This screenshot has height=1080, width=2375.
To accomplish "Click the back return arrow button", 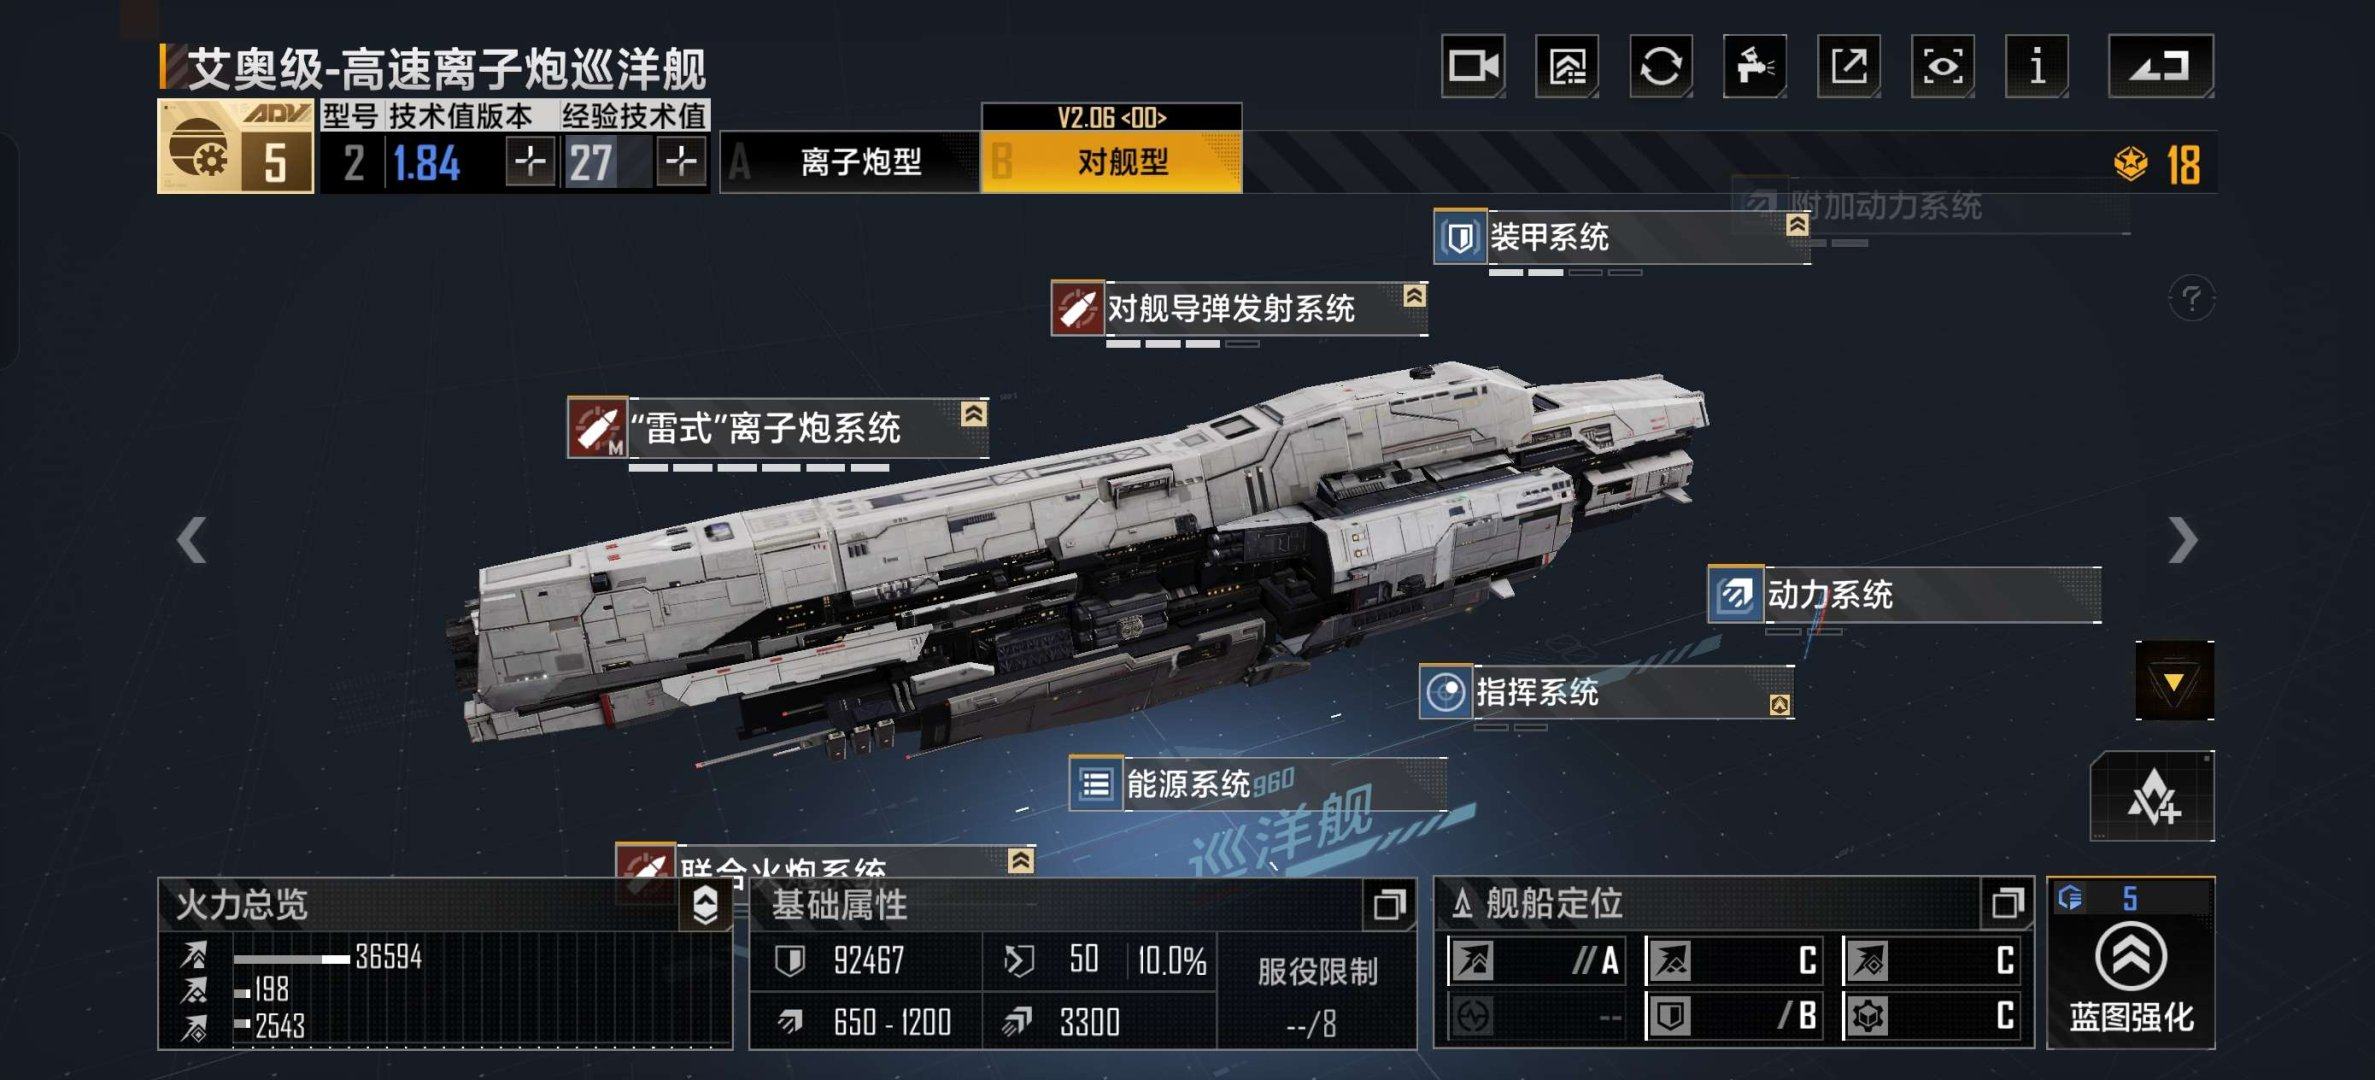I will click(x=2161, y=66).
